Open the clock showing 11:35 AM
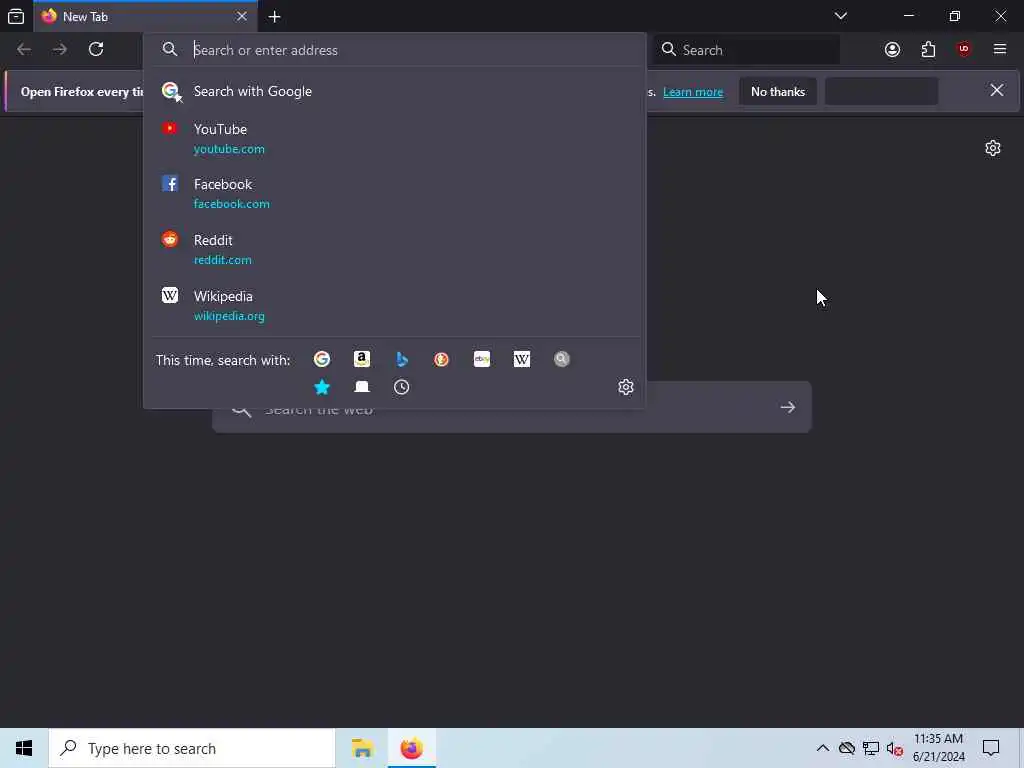Image resolution: width=1024 pixels, height=768 pixels. [938, 748]
